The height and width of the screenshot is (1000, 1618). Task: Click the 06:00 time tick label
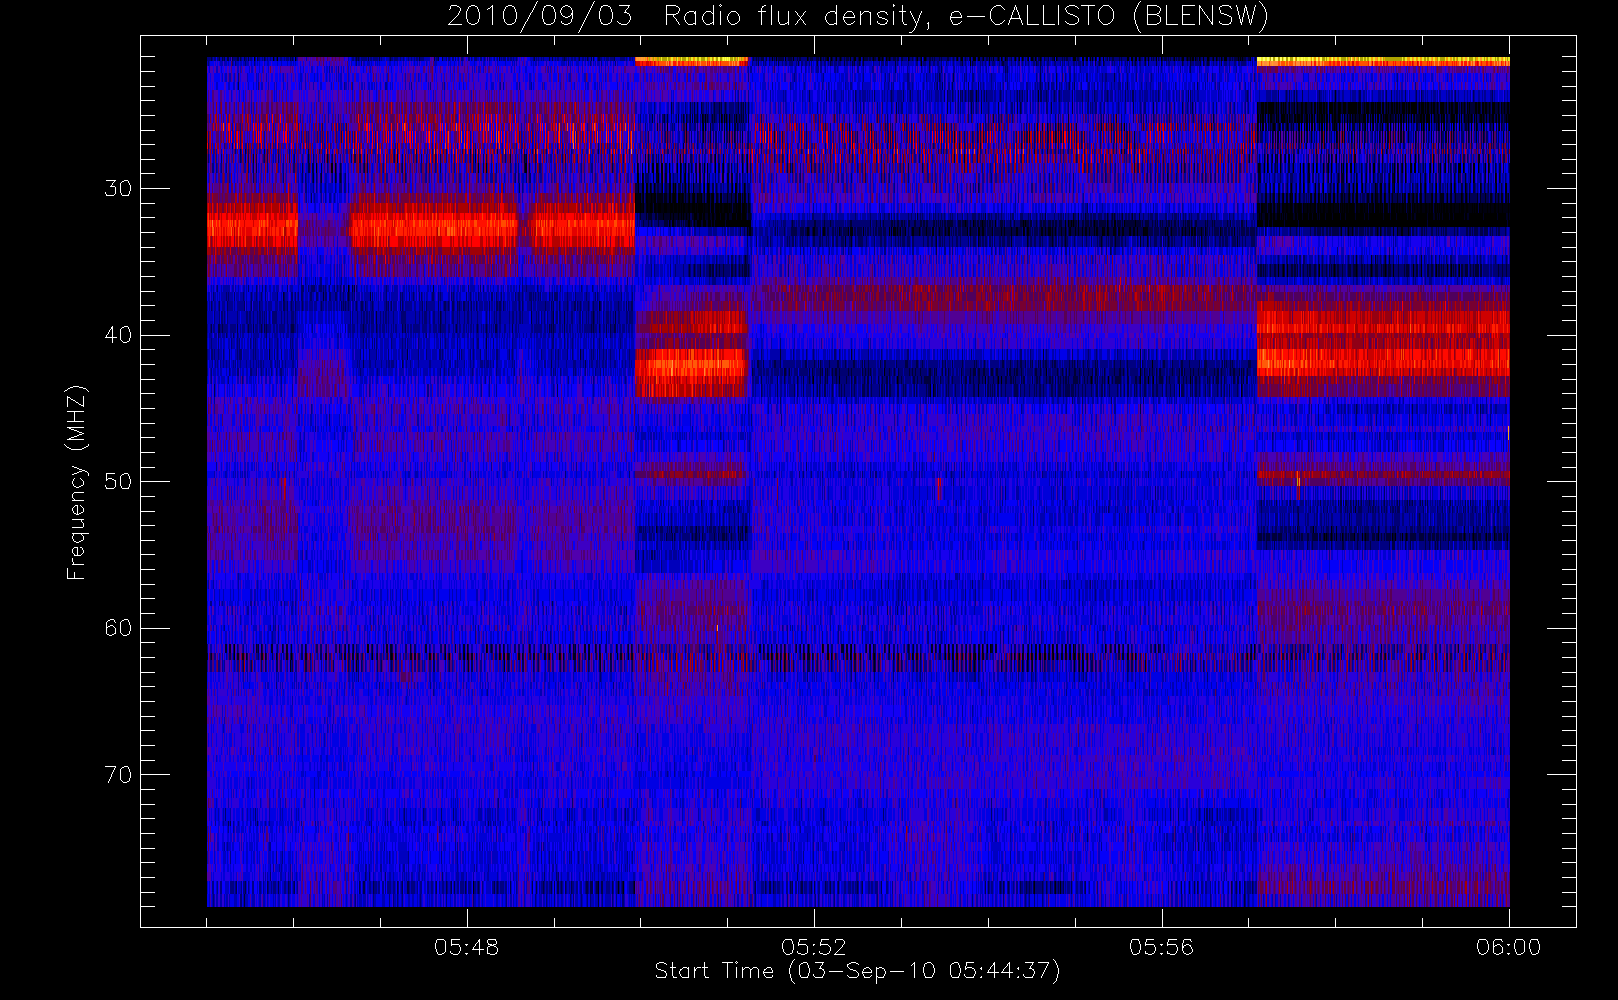click(1508, 947)
